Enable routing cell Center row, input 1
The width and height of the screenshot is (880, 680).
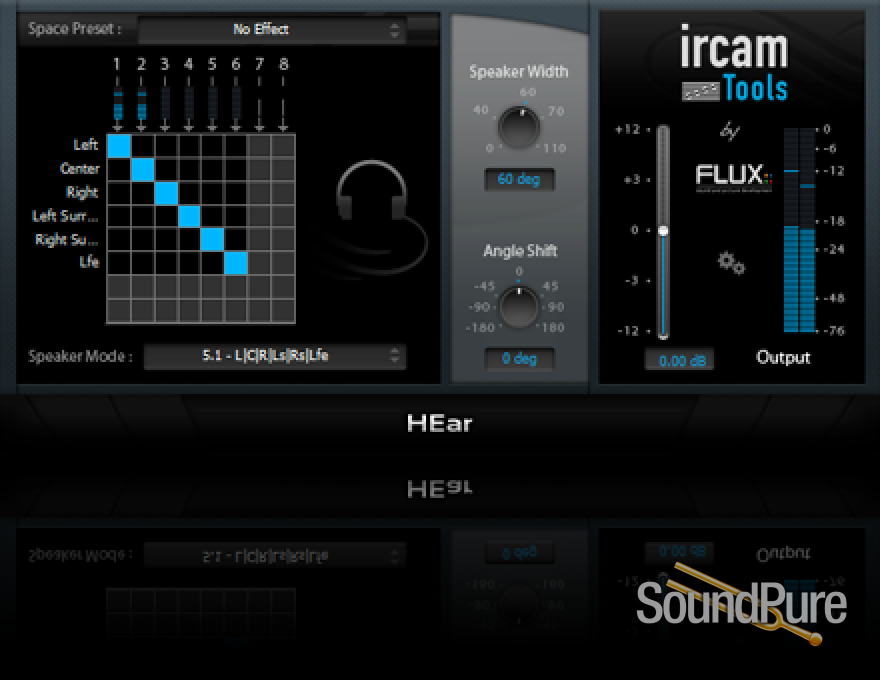coord(119,169)
